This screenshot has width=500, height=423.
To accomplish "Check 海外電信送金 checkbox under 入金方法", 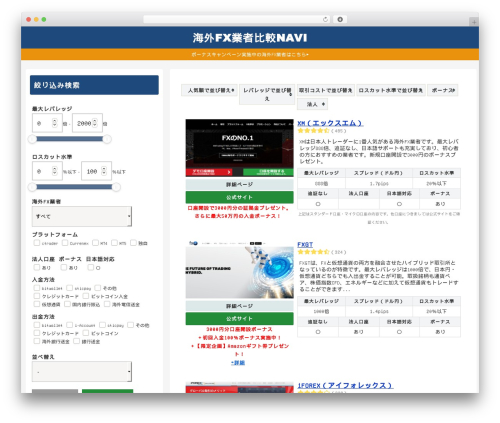I will pyautogui.click(x=107, y=304).
